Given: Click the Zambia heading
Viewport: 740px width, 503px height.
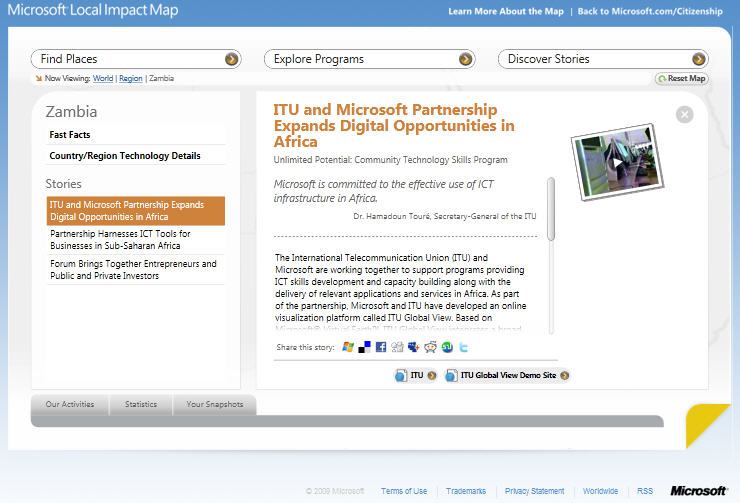Looking at the screenshot, I should (71, 112).
